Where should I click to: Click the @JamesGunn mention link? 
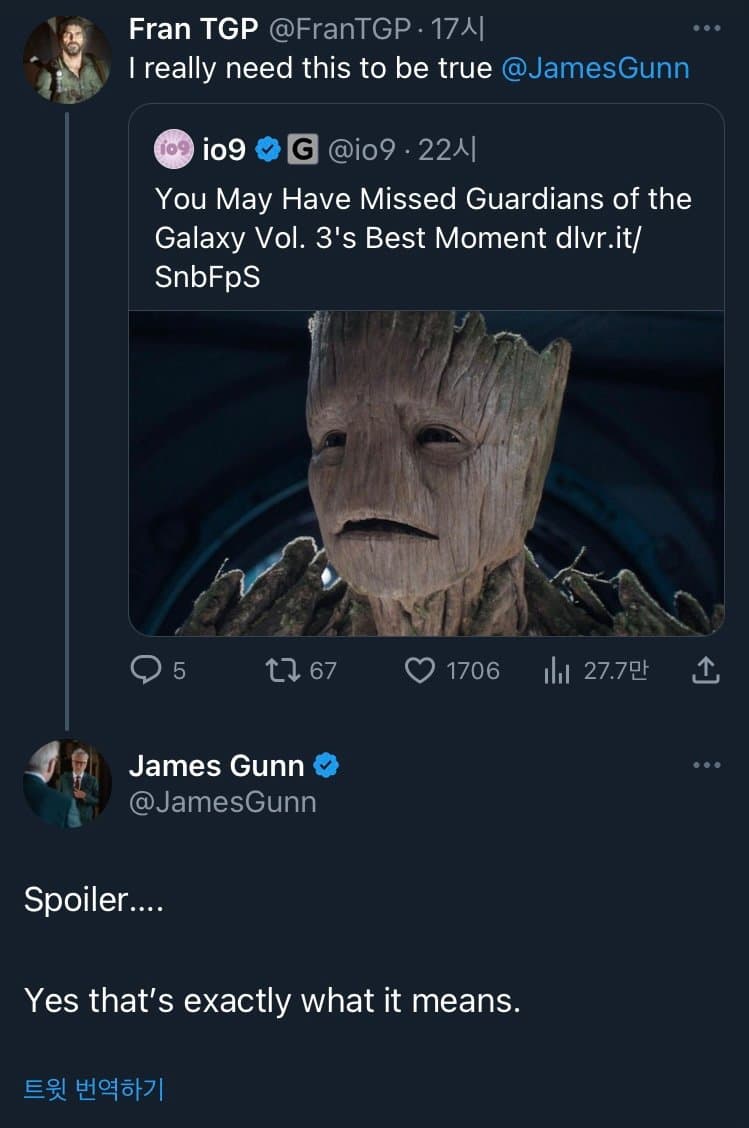(594, 68)
